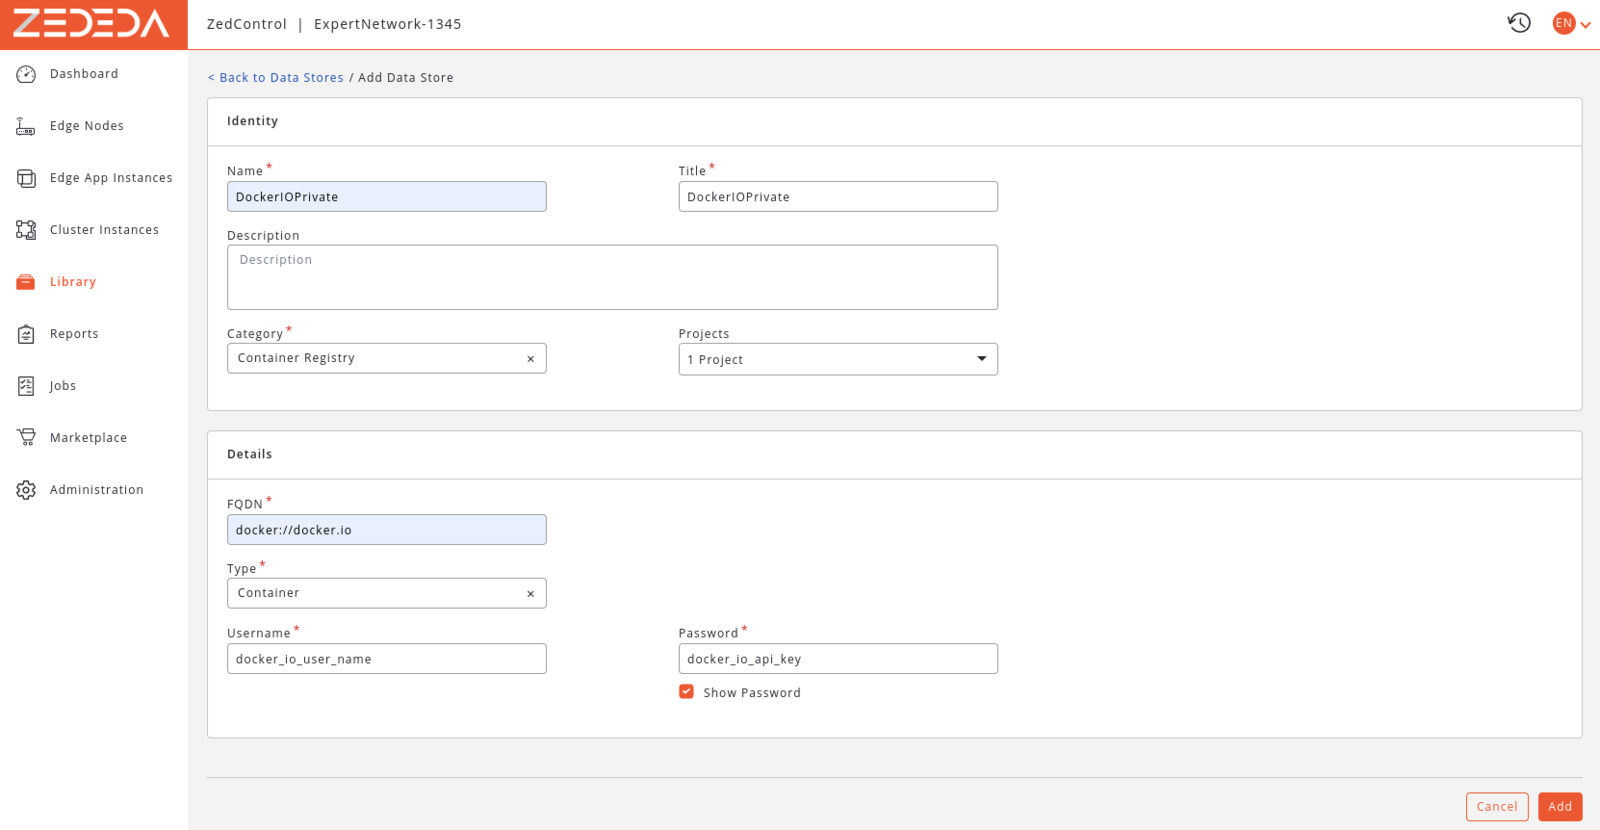Click the Library box icon
This screenshot has height=830, width=1600.
pyautogui.click(x=26, y=282)
